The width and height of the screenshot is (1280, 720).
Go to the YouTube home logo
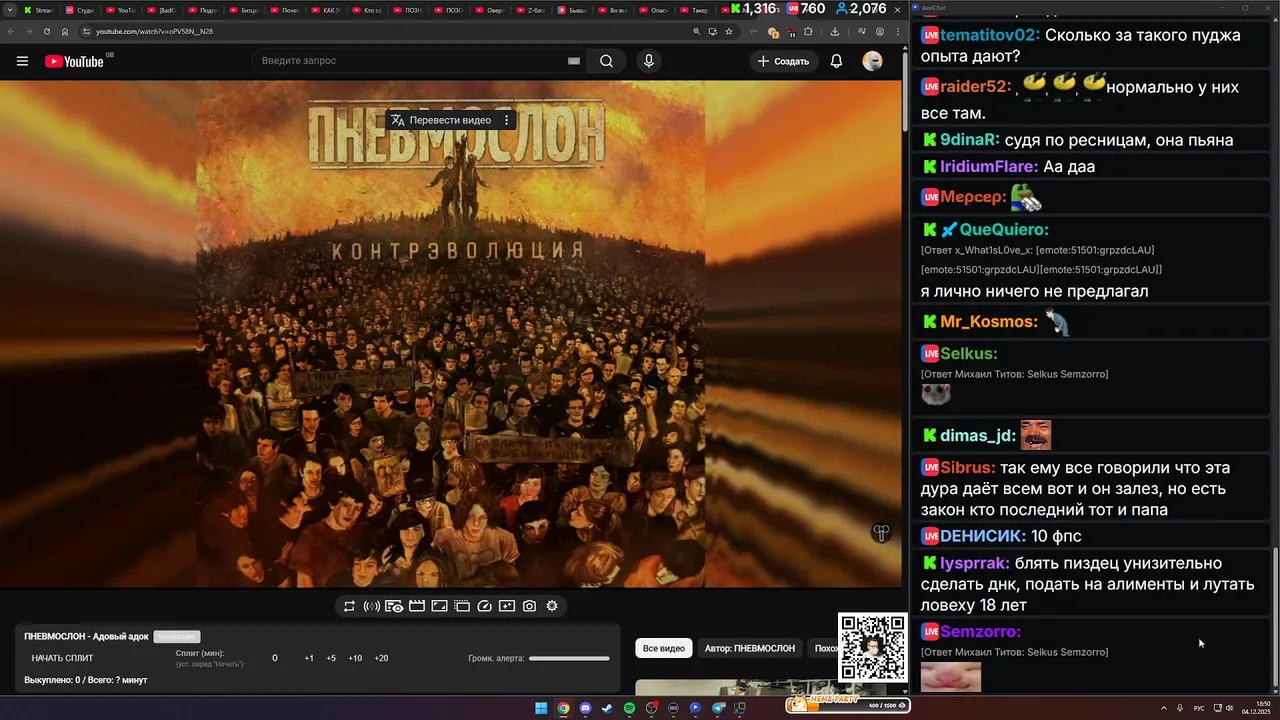pyautogui.click(x=74, y=61)
